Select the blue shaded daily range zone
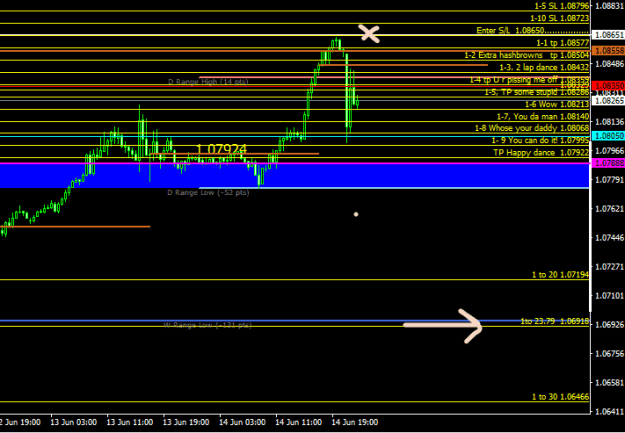Screen dimensions: 625x433 coord(295,176)
